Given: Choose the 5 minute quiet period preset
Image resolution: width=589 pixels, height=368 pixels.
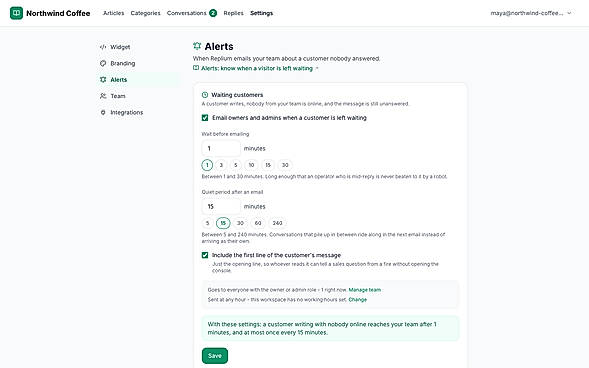Looking at the screenshot, I should coord(207,223).
